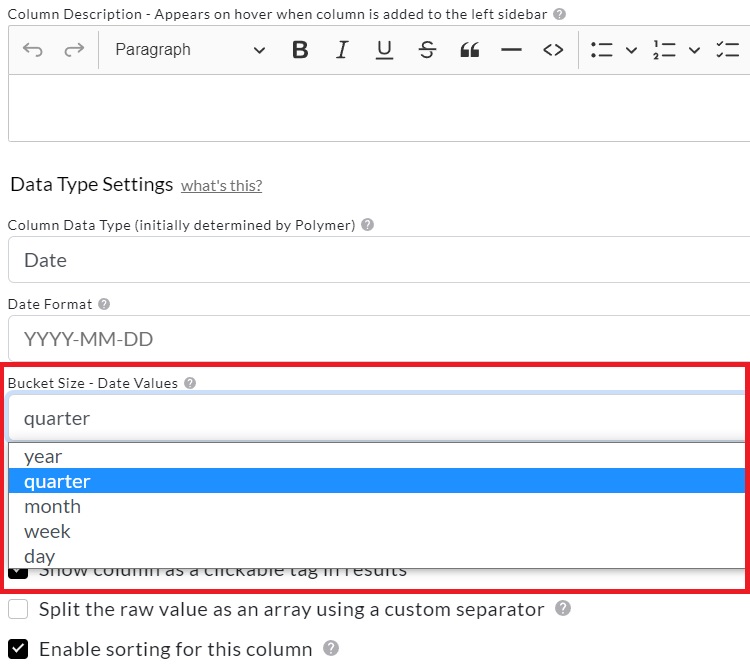Apply numbered list formatting
This screenshot has width=750, height=672.
pos(664,50)
